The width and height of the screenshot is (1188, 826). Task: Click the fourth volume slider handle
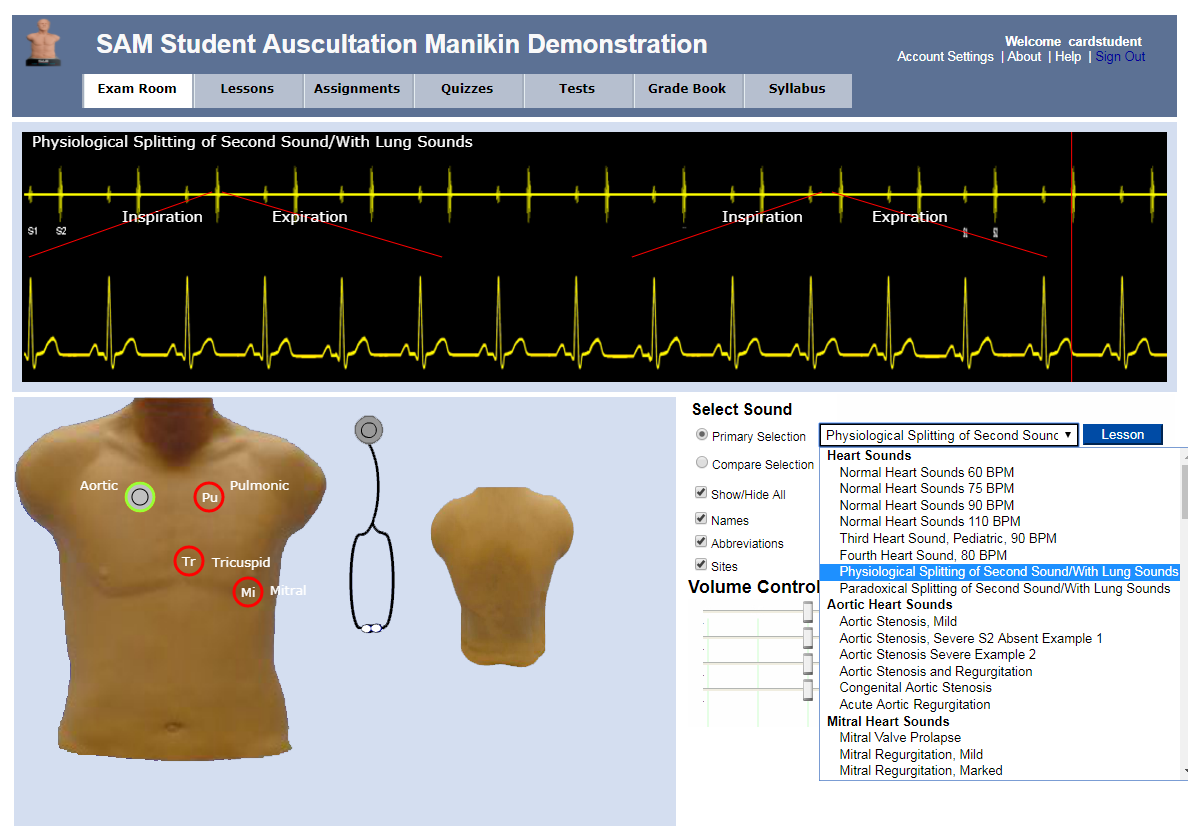pyautogui.click(x=808, y=689)
